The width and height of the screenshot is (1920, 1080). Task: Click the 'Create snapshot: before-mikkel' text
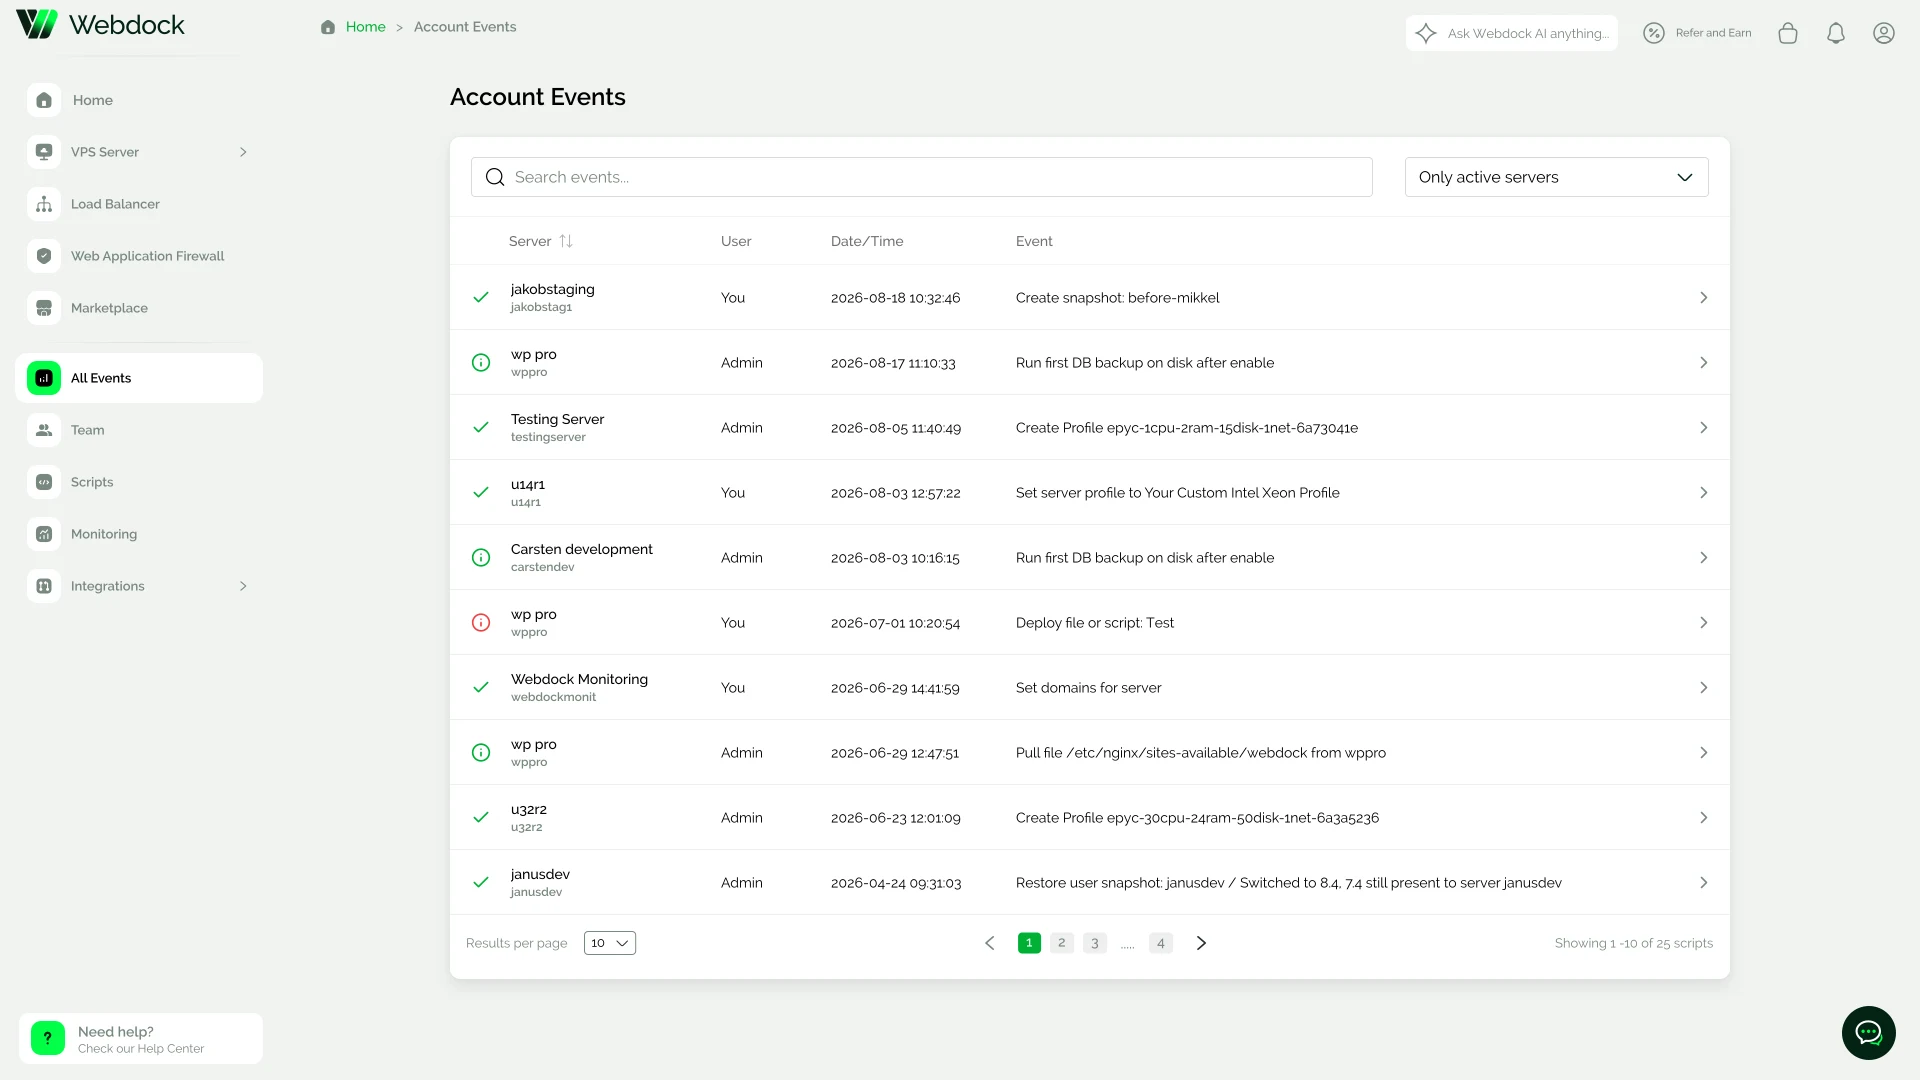1117,298
